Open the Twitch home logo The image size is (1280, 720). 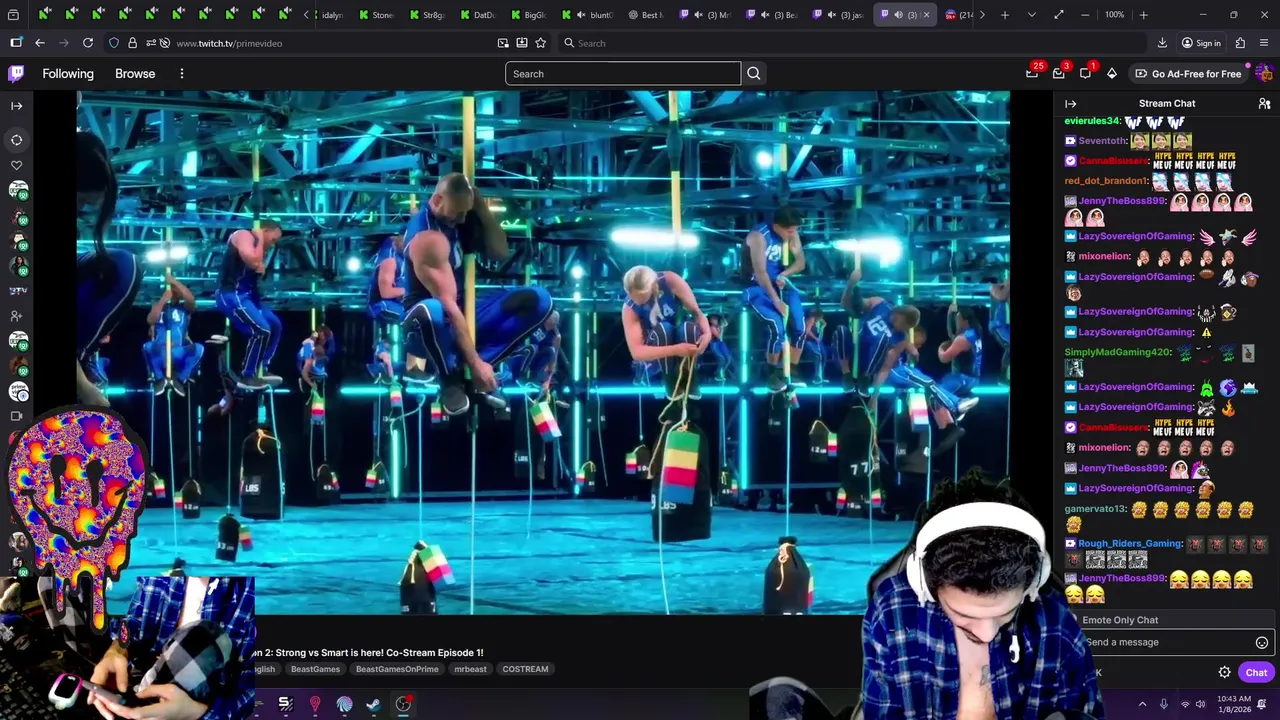[x=16, y=74]
